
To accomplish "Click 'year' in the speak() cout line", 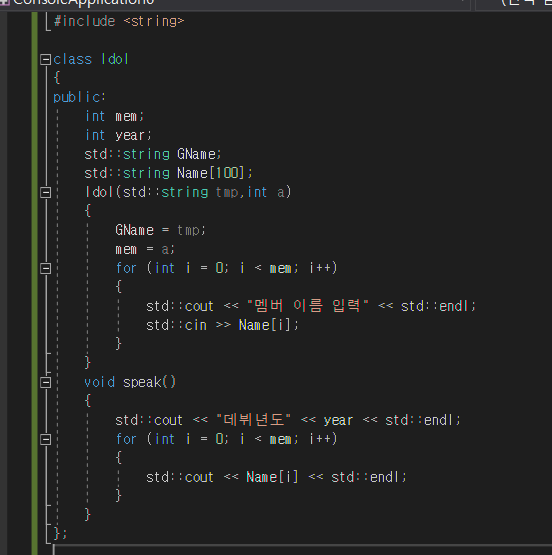I will pyautogui.click(x=338, y=420).
